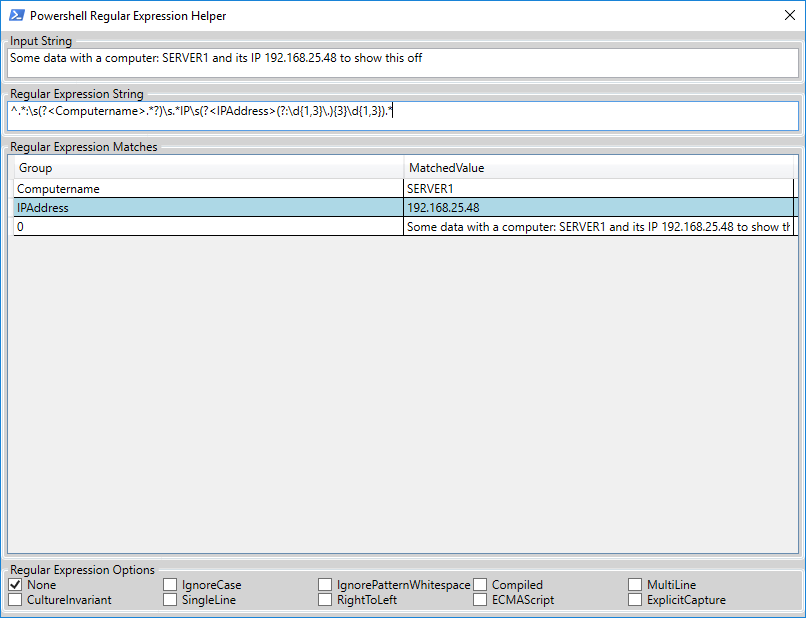
Task: Tick the CultureInvariant checkbox
Action: 16,600
